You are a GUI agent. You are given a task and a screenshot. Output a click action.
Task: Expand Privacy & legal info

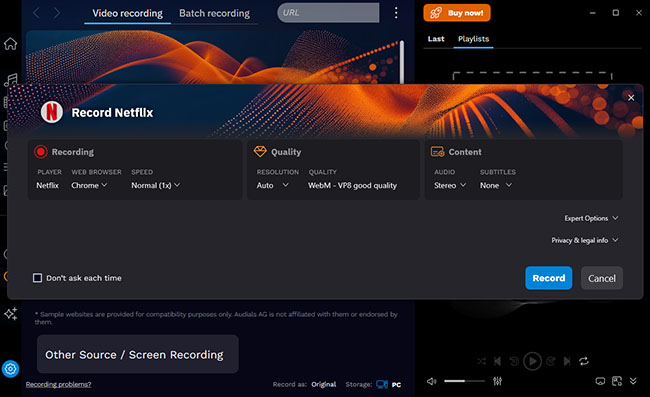pyautogui.click(x=585, y=240)
